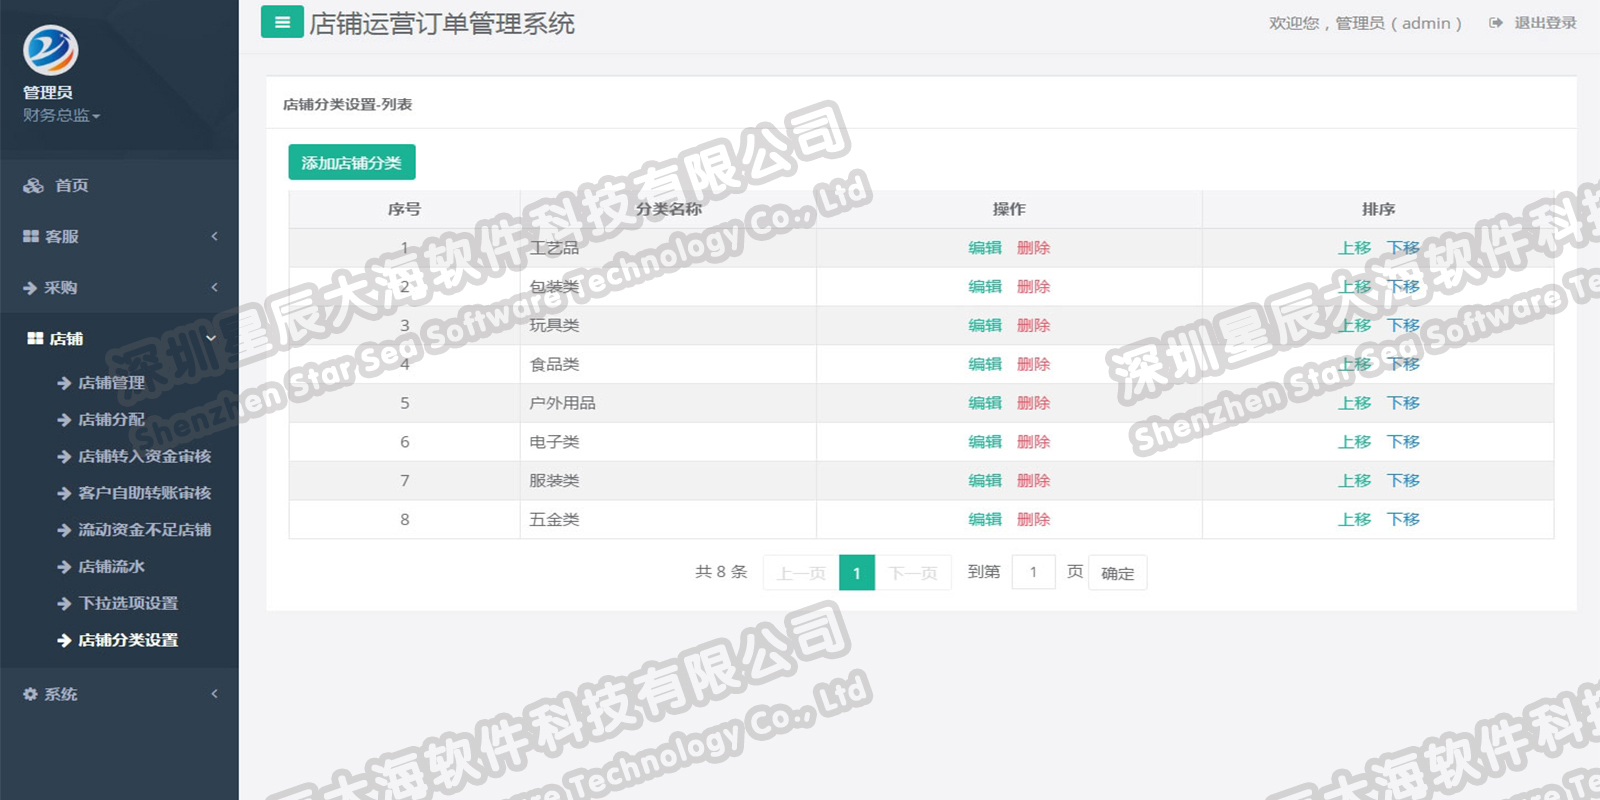Select page 1 in pagination
1600x800 pixels.
pos(857,573)
